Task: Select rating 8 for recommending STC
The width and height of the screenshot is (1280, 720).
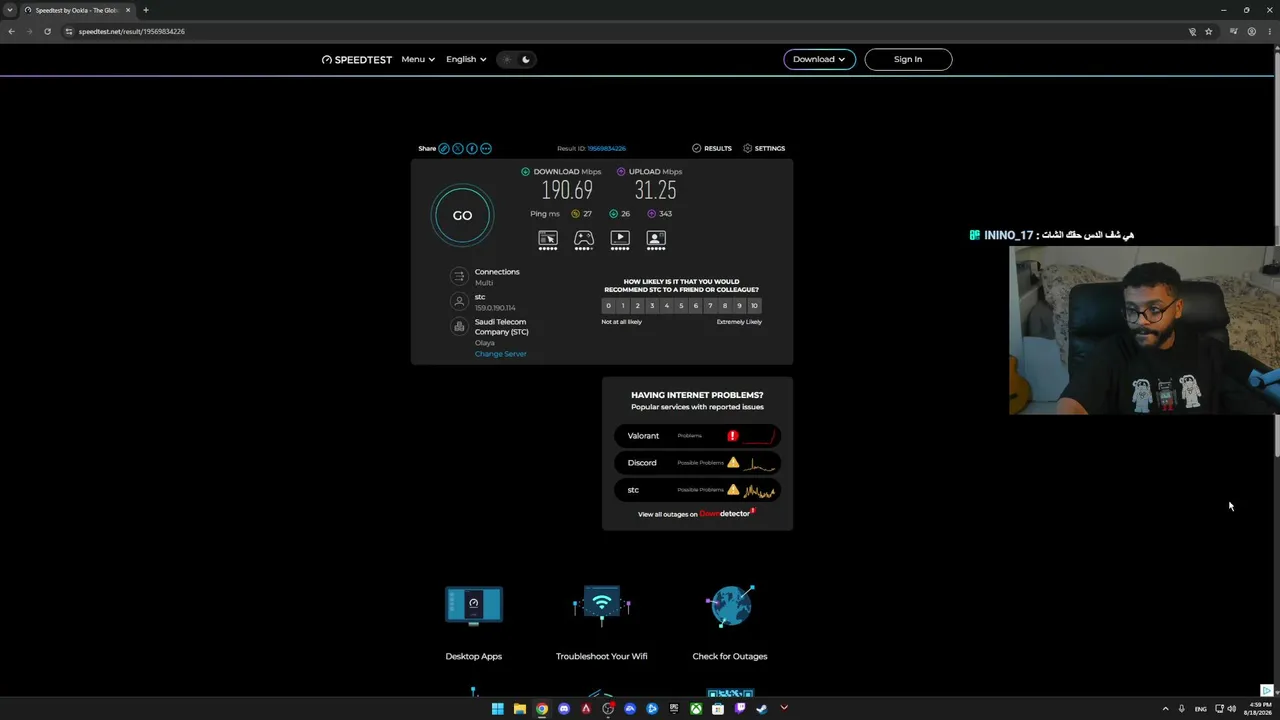Action: 725,306
